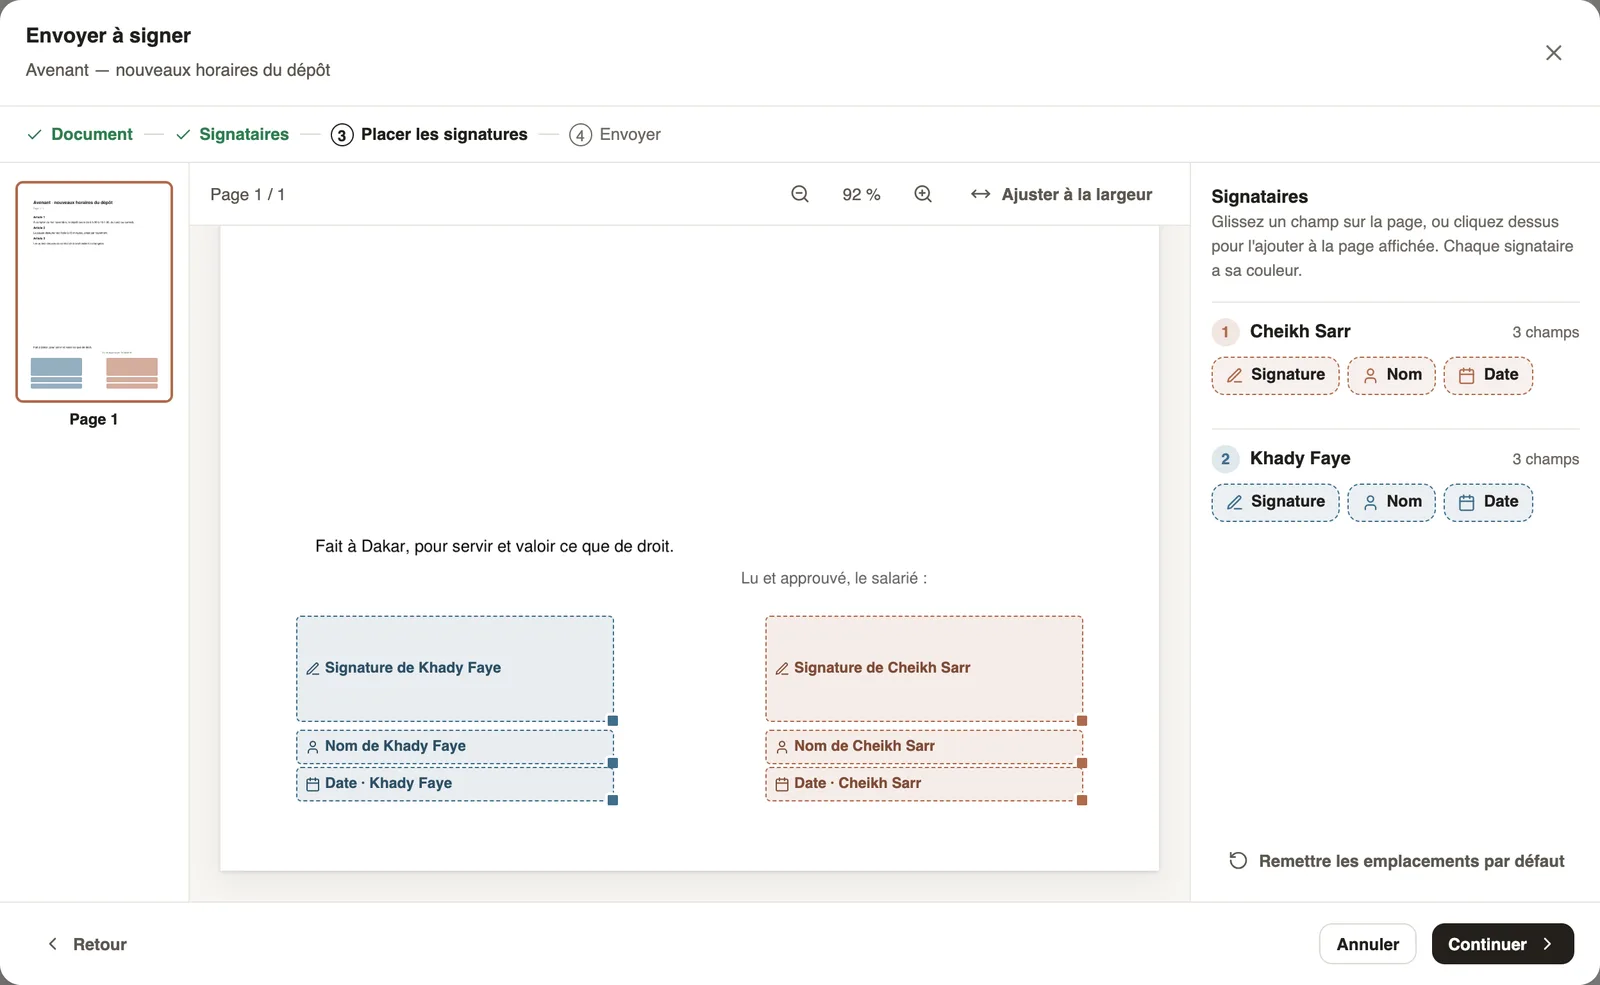Add Cheikh Sarr's Nom field chip
The image size is (1600, 985).
pos(1391,375)
